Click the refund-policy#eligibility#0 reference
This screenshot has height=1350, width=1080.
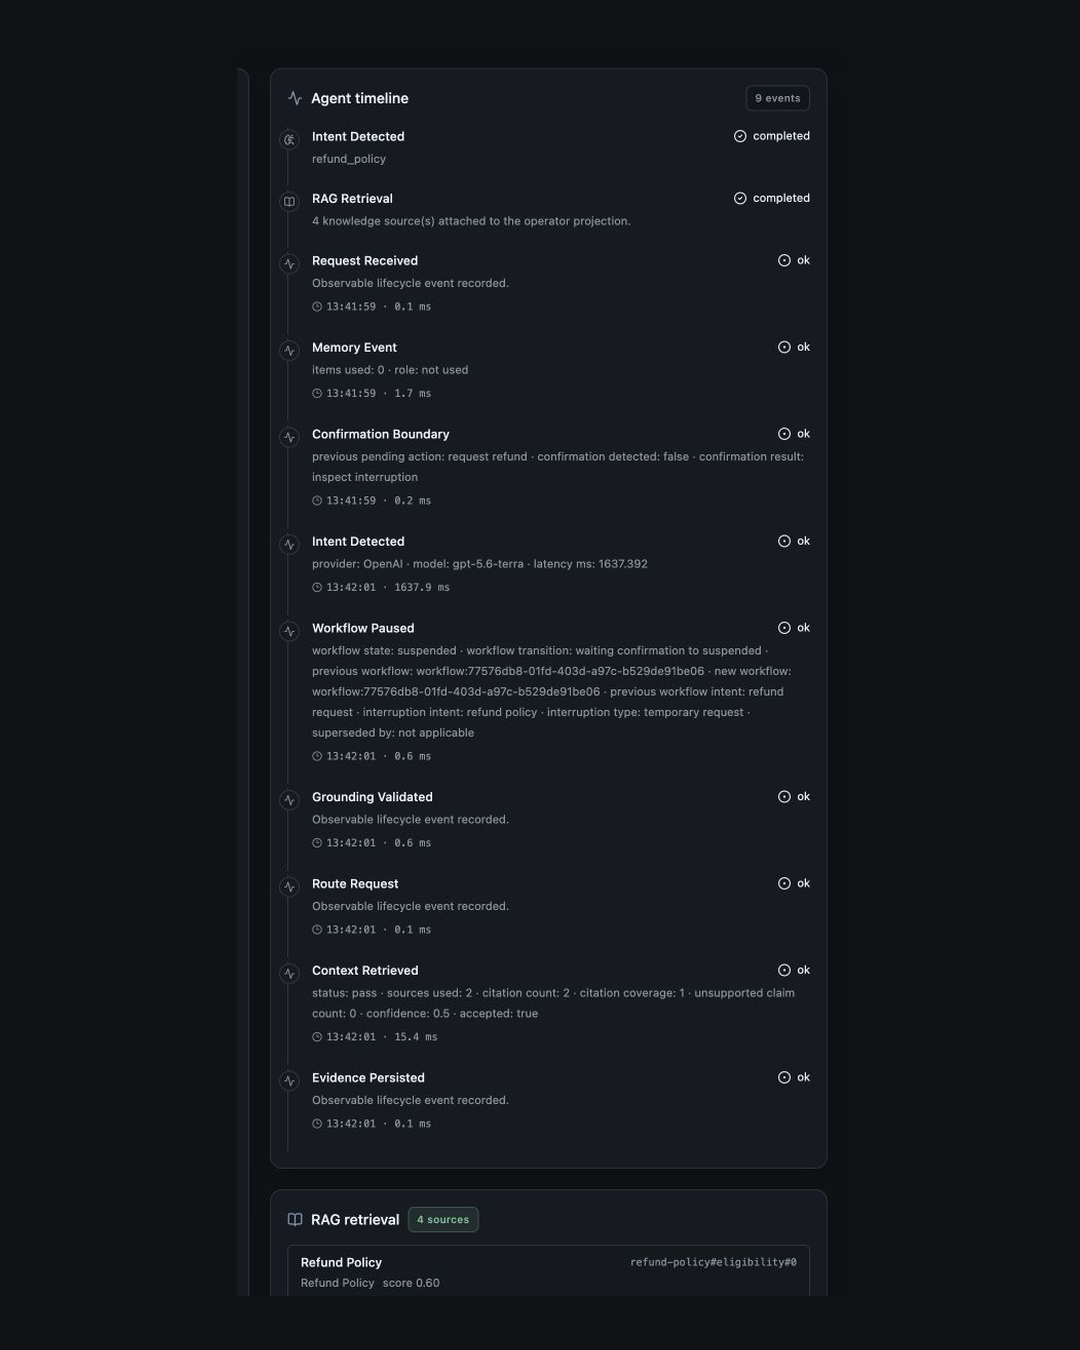click(713, 1263)
